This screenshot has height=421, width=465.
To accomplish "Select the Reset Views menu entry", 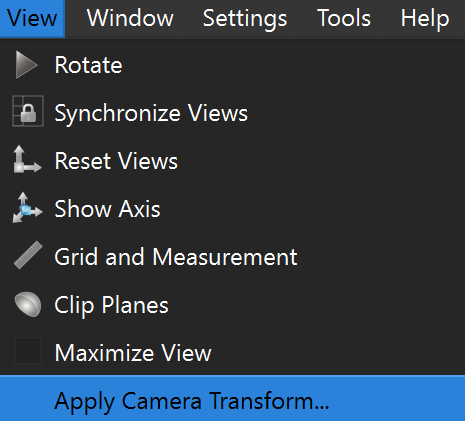I will click(116, 161).
